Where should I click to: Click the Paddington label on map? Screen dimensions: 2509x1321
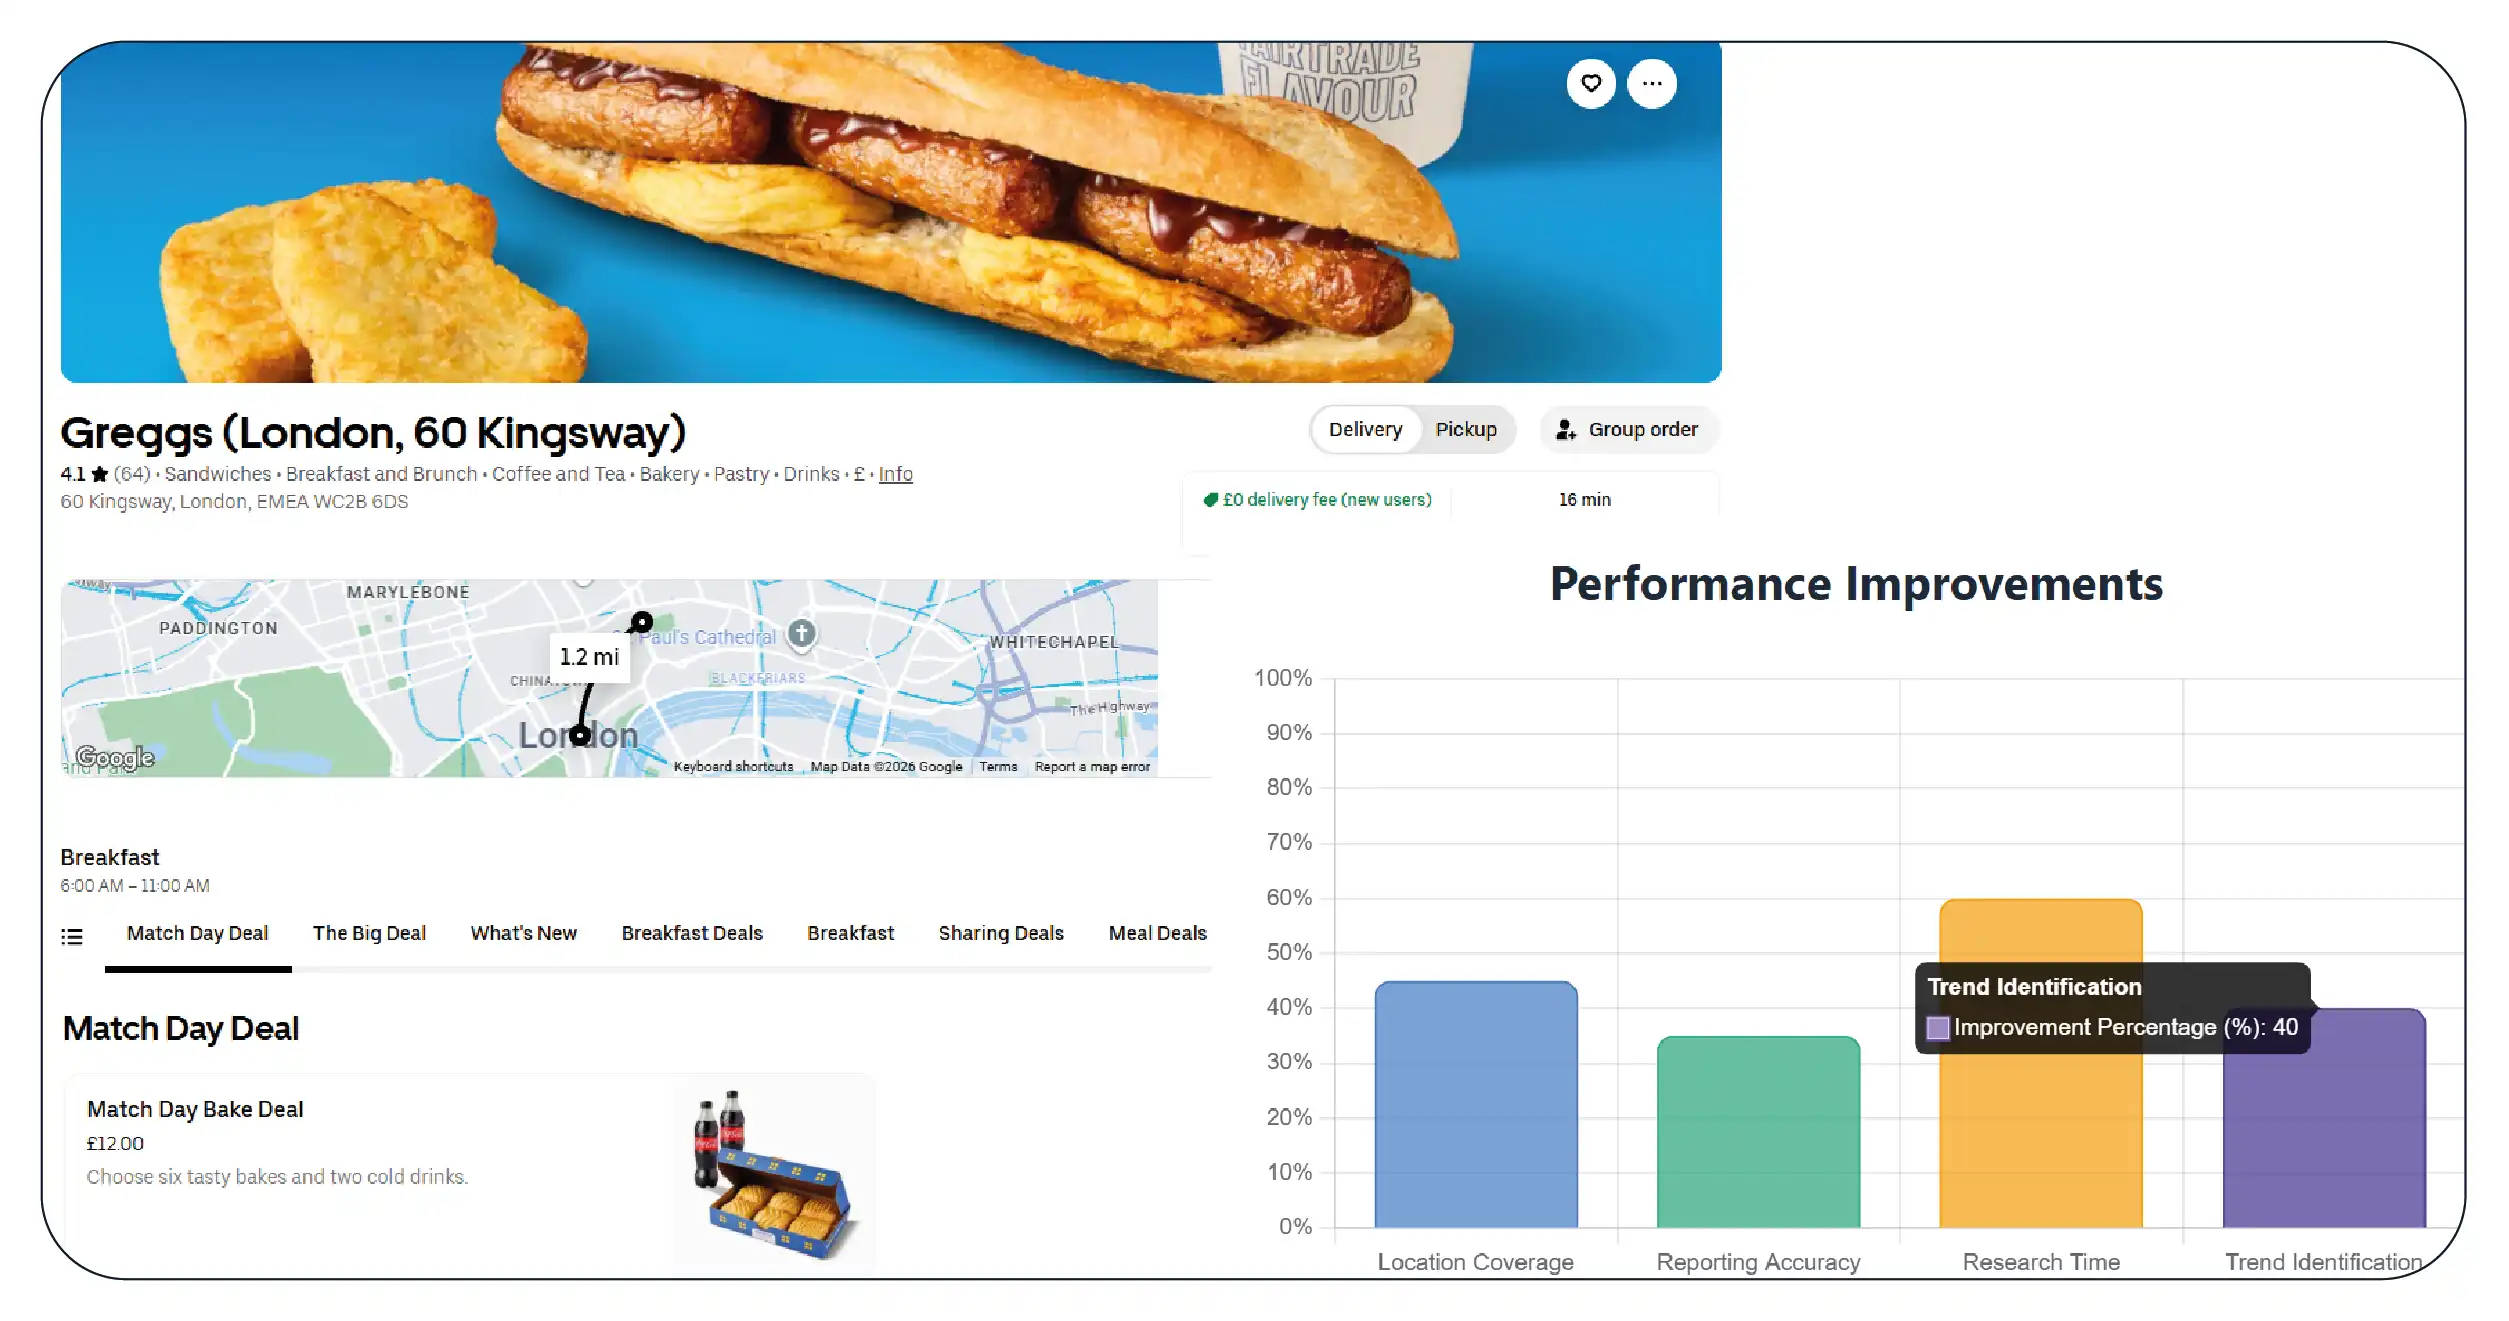coord(218,628)
